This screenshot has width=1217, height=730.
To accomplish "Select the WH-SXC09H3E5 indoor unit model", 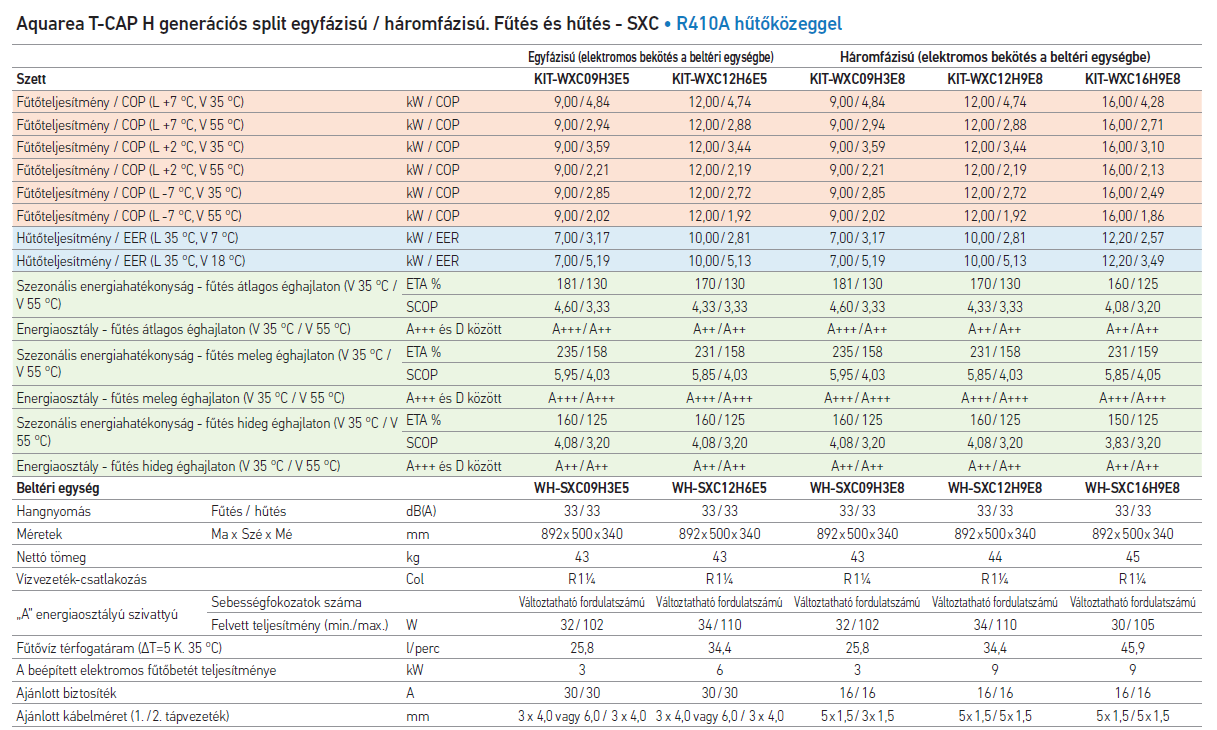I will [580, 488].
